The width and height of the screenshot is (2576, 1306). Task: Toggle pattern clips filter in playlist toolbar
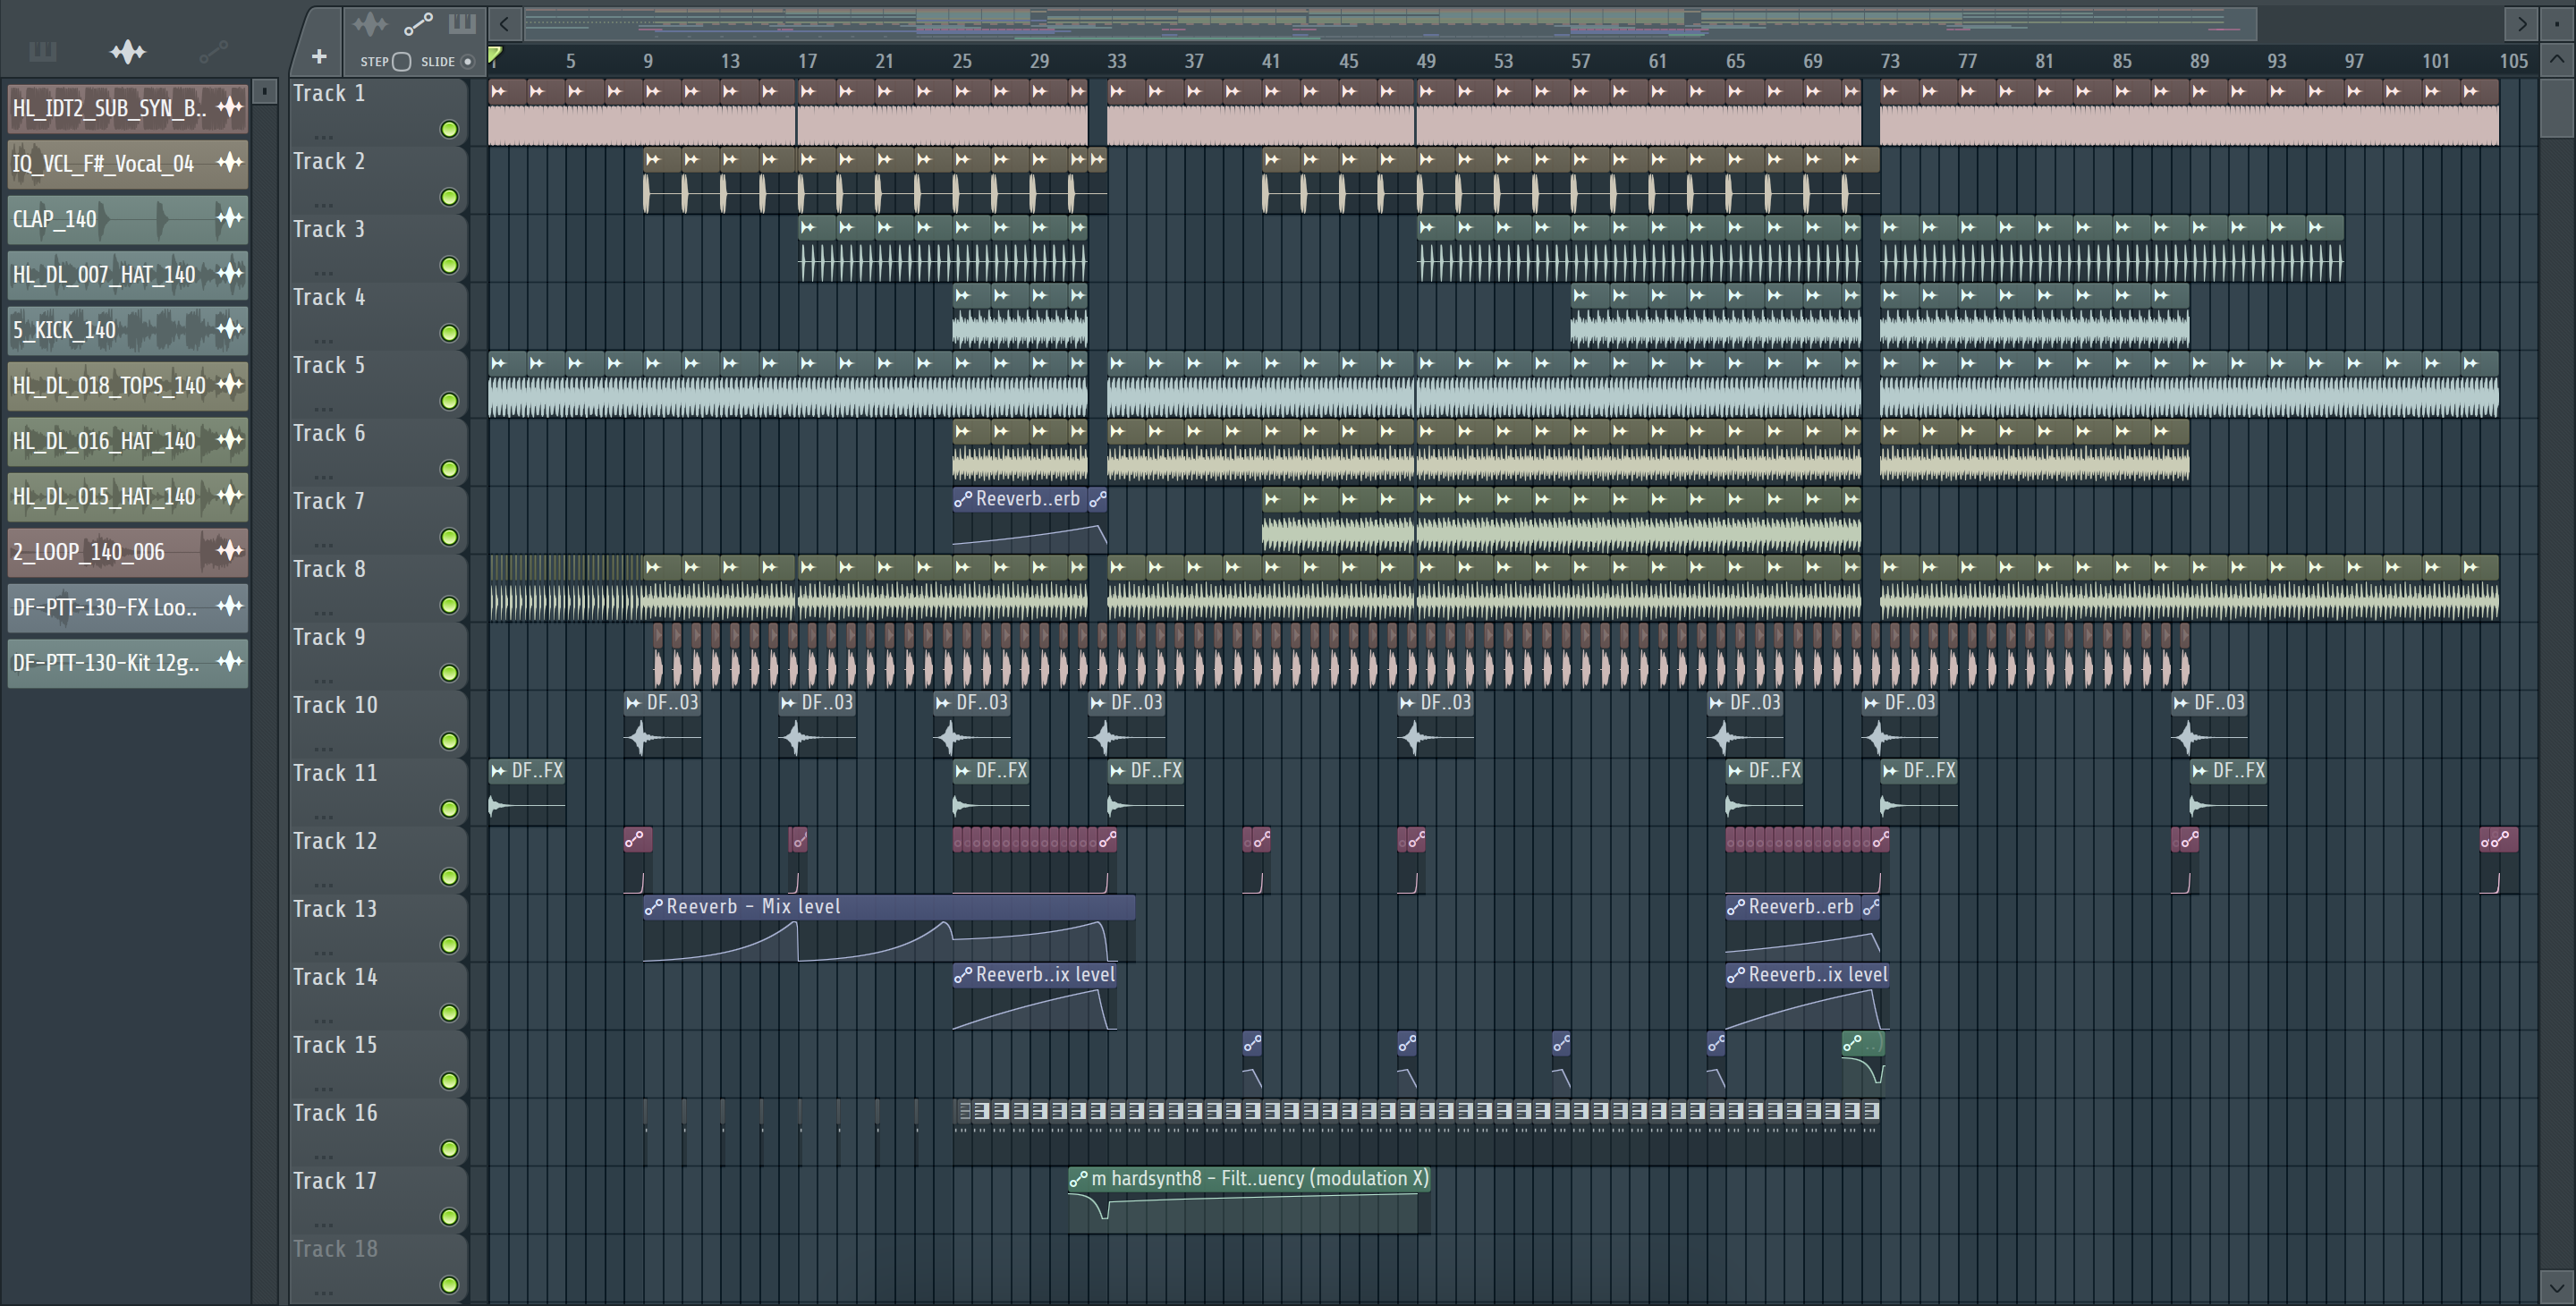tap(462, 23)
